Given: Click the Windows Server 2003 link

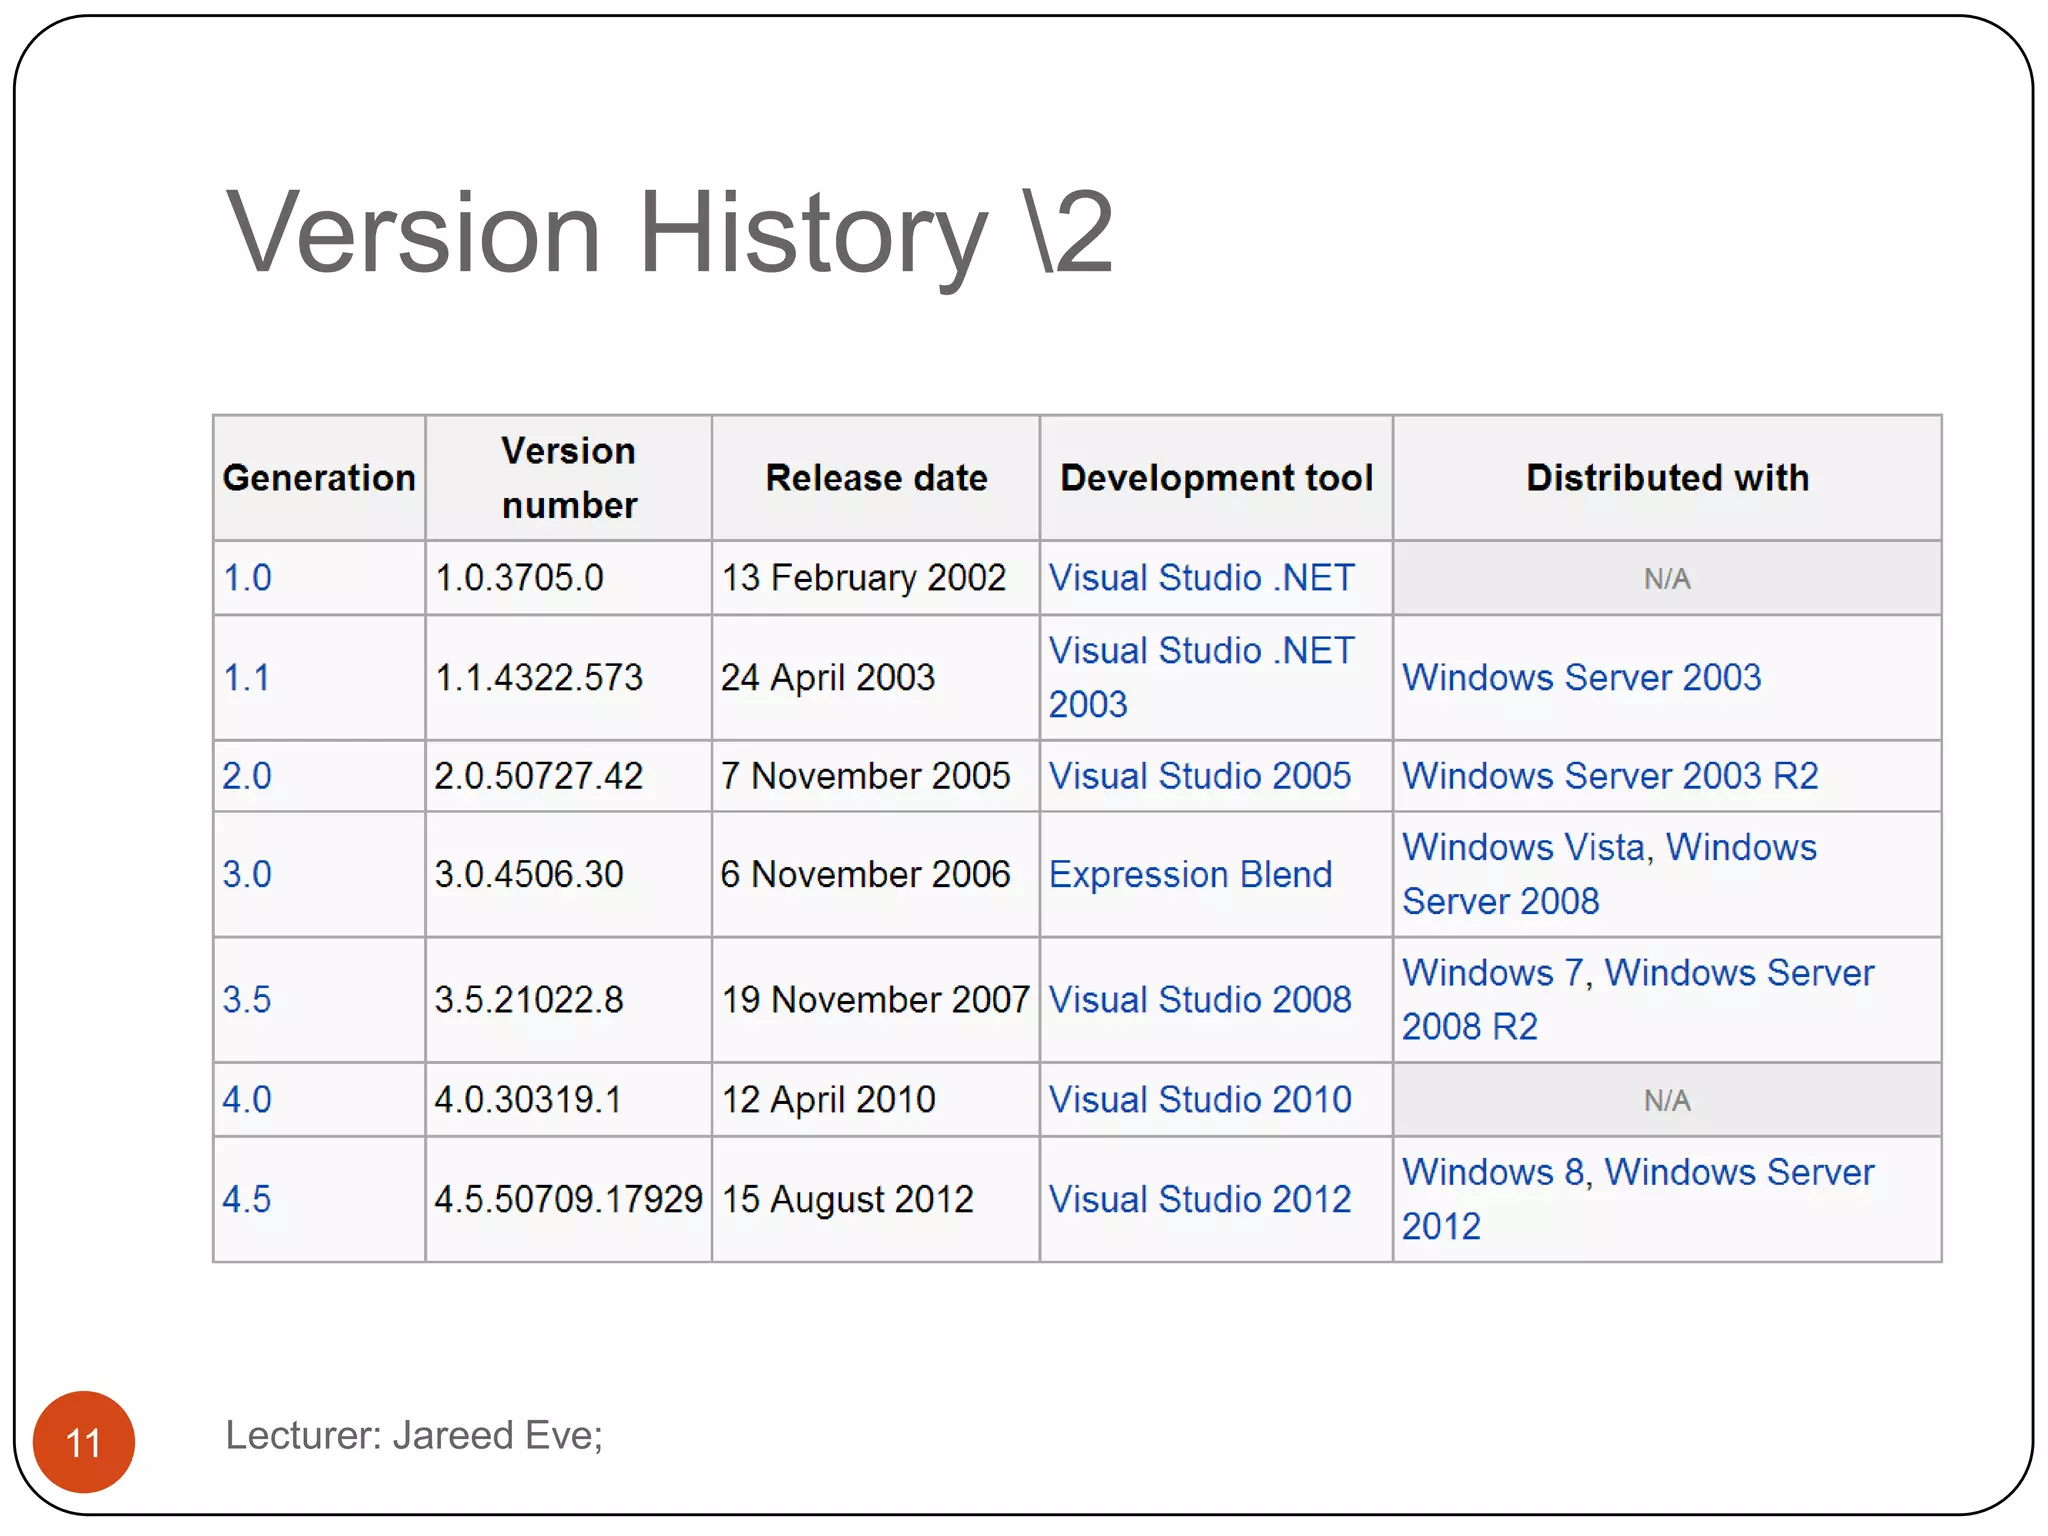Looking at the screenshot, I should (1581, 678).
